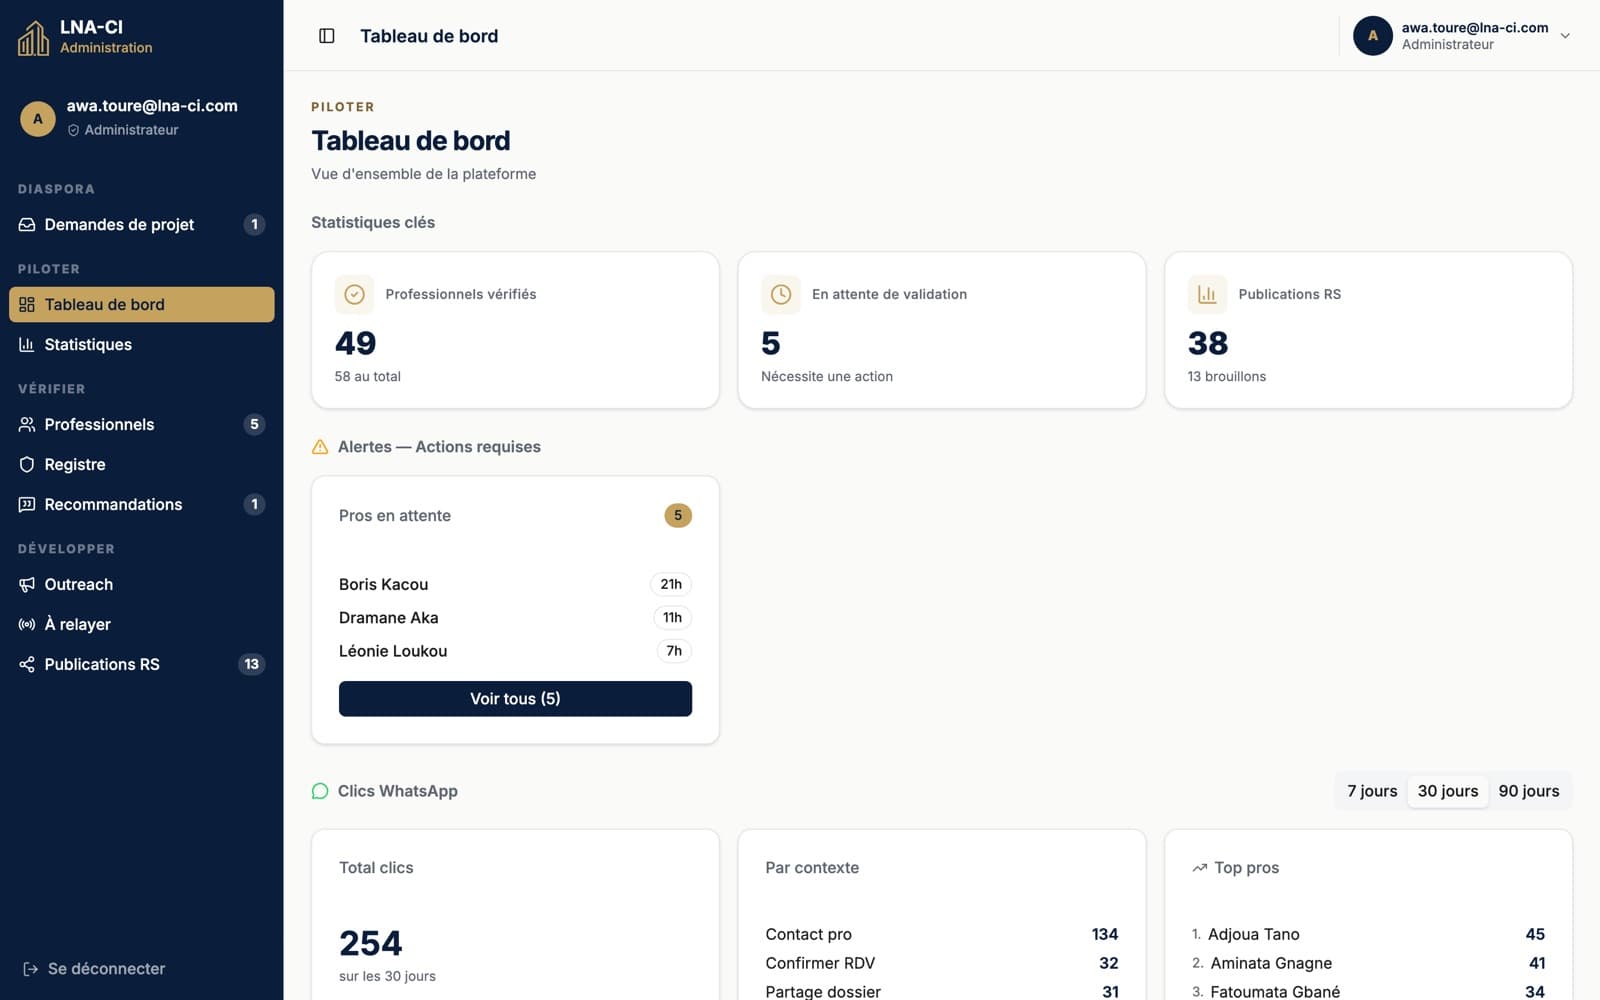Click the 58 au total text

tap(367, 377)
